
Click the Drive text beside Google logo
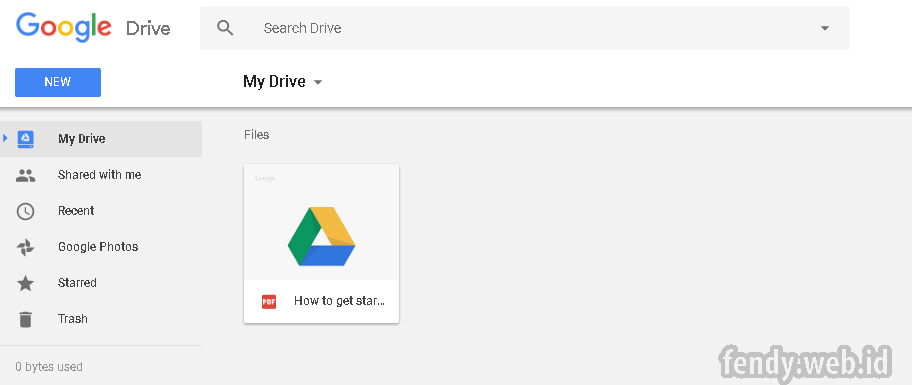click(x=148, y=28)
